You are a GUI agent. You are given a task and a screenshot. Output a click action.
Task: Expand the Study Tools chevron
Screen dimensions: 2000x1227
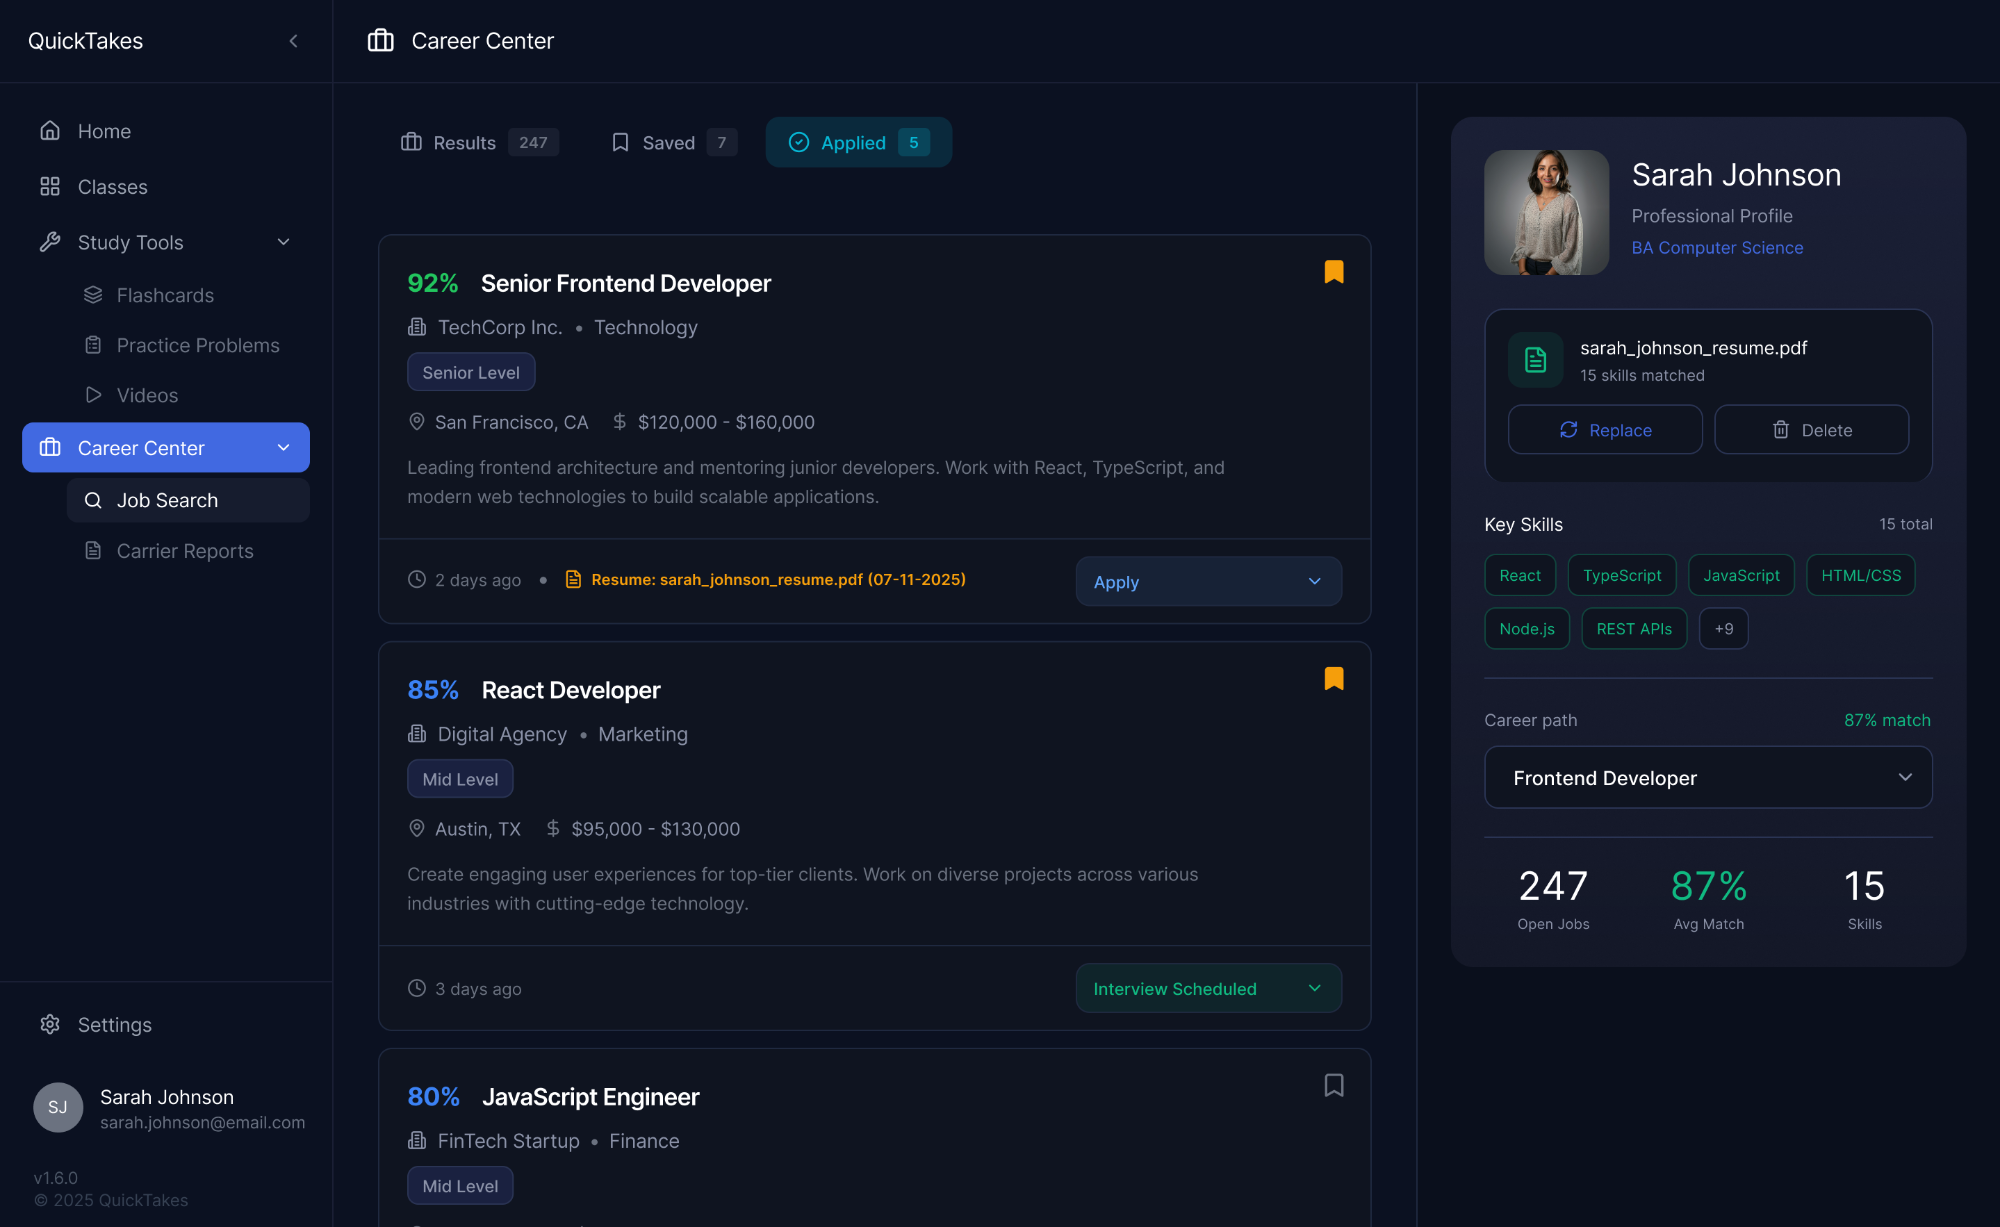tap(284, 242)
